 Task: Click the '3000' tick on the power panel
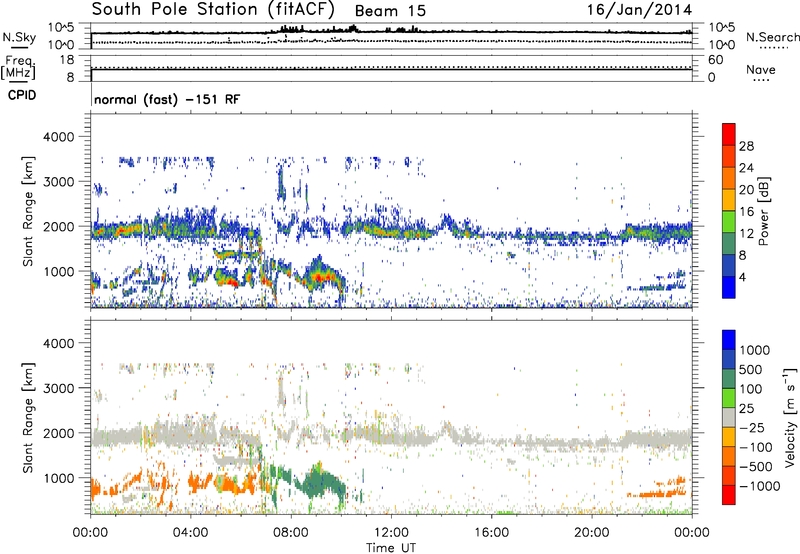(59, 182)
